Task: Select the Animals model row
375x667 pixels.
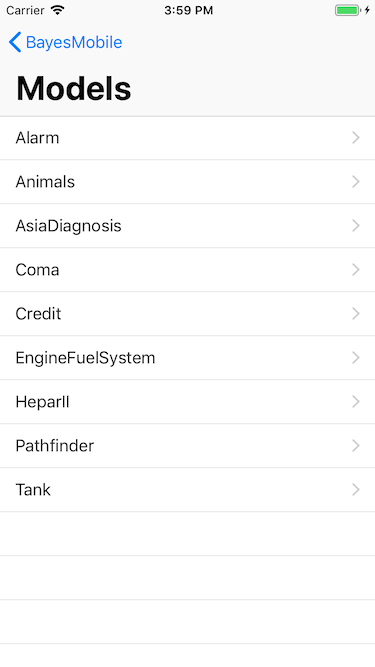Action: click(188, 182)
